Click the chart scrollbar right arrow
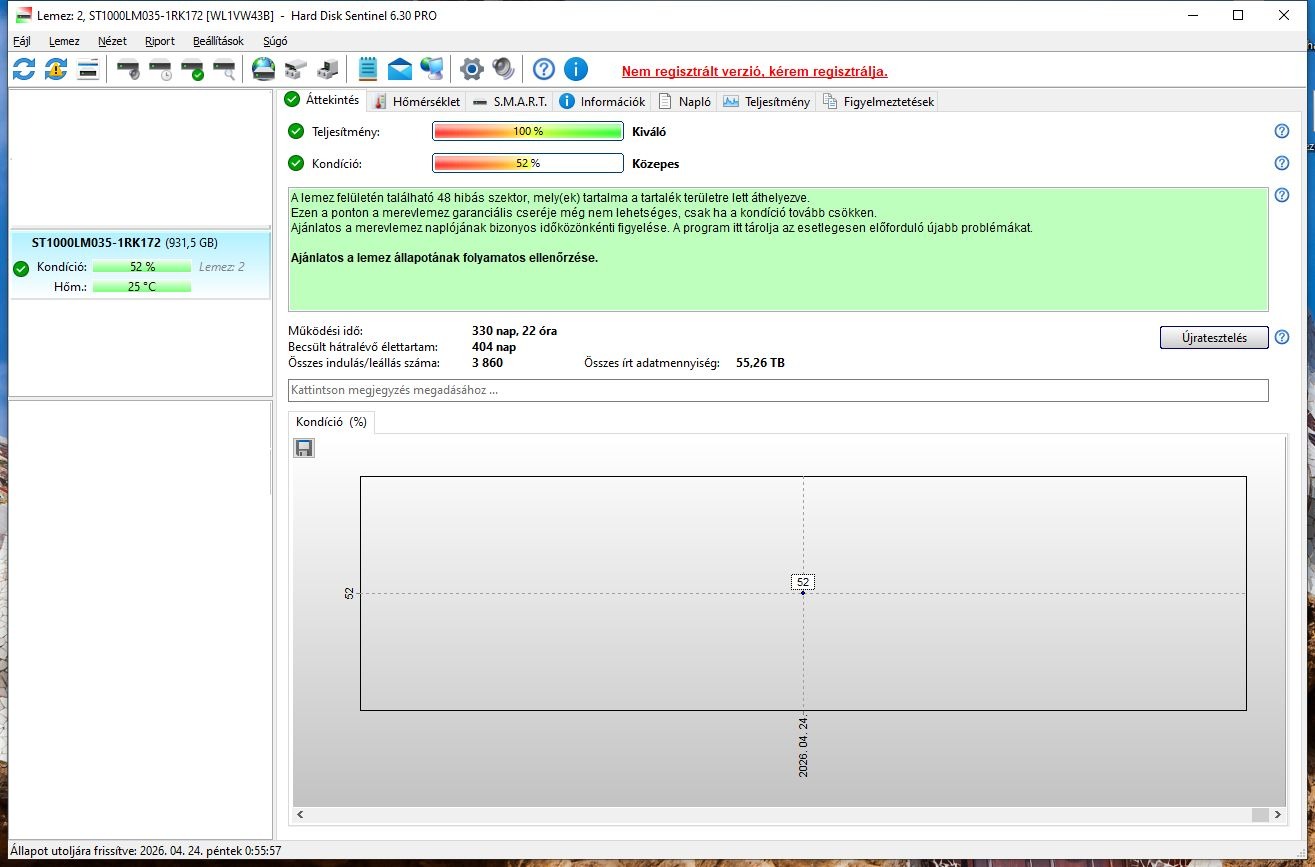The height and width of the screenshot is (867, 1315). point(1278,815)
